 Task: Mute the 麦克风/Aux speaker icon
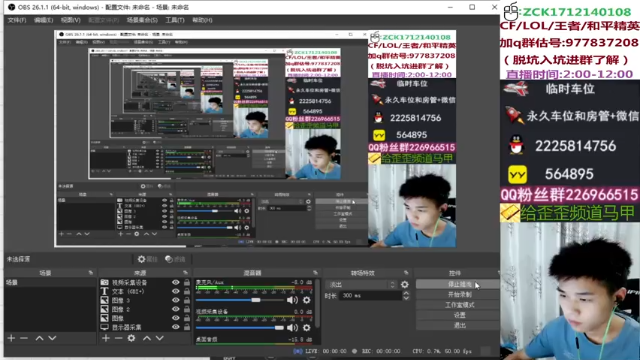[292, 300]
